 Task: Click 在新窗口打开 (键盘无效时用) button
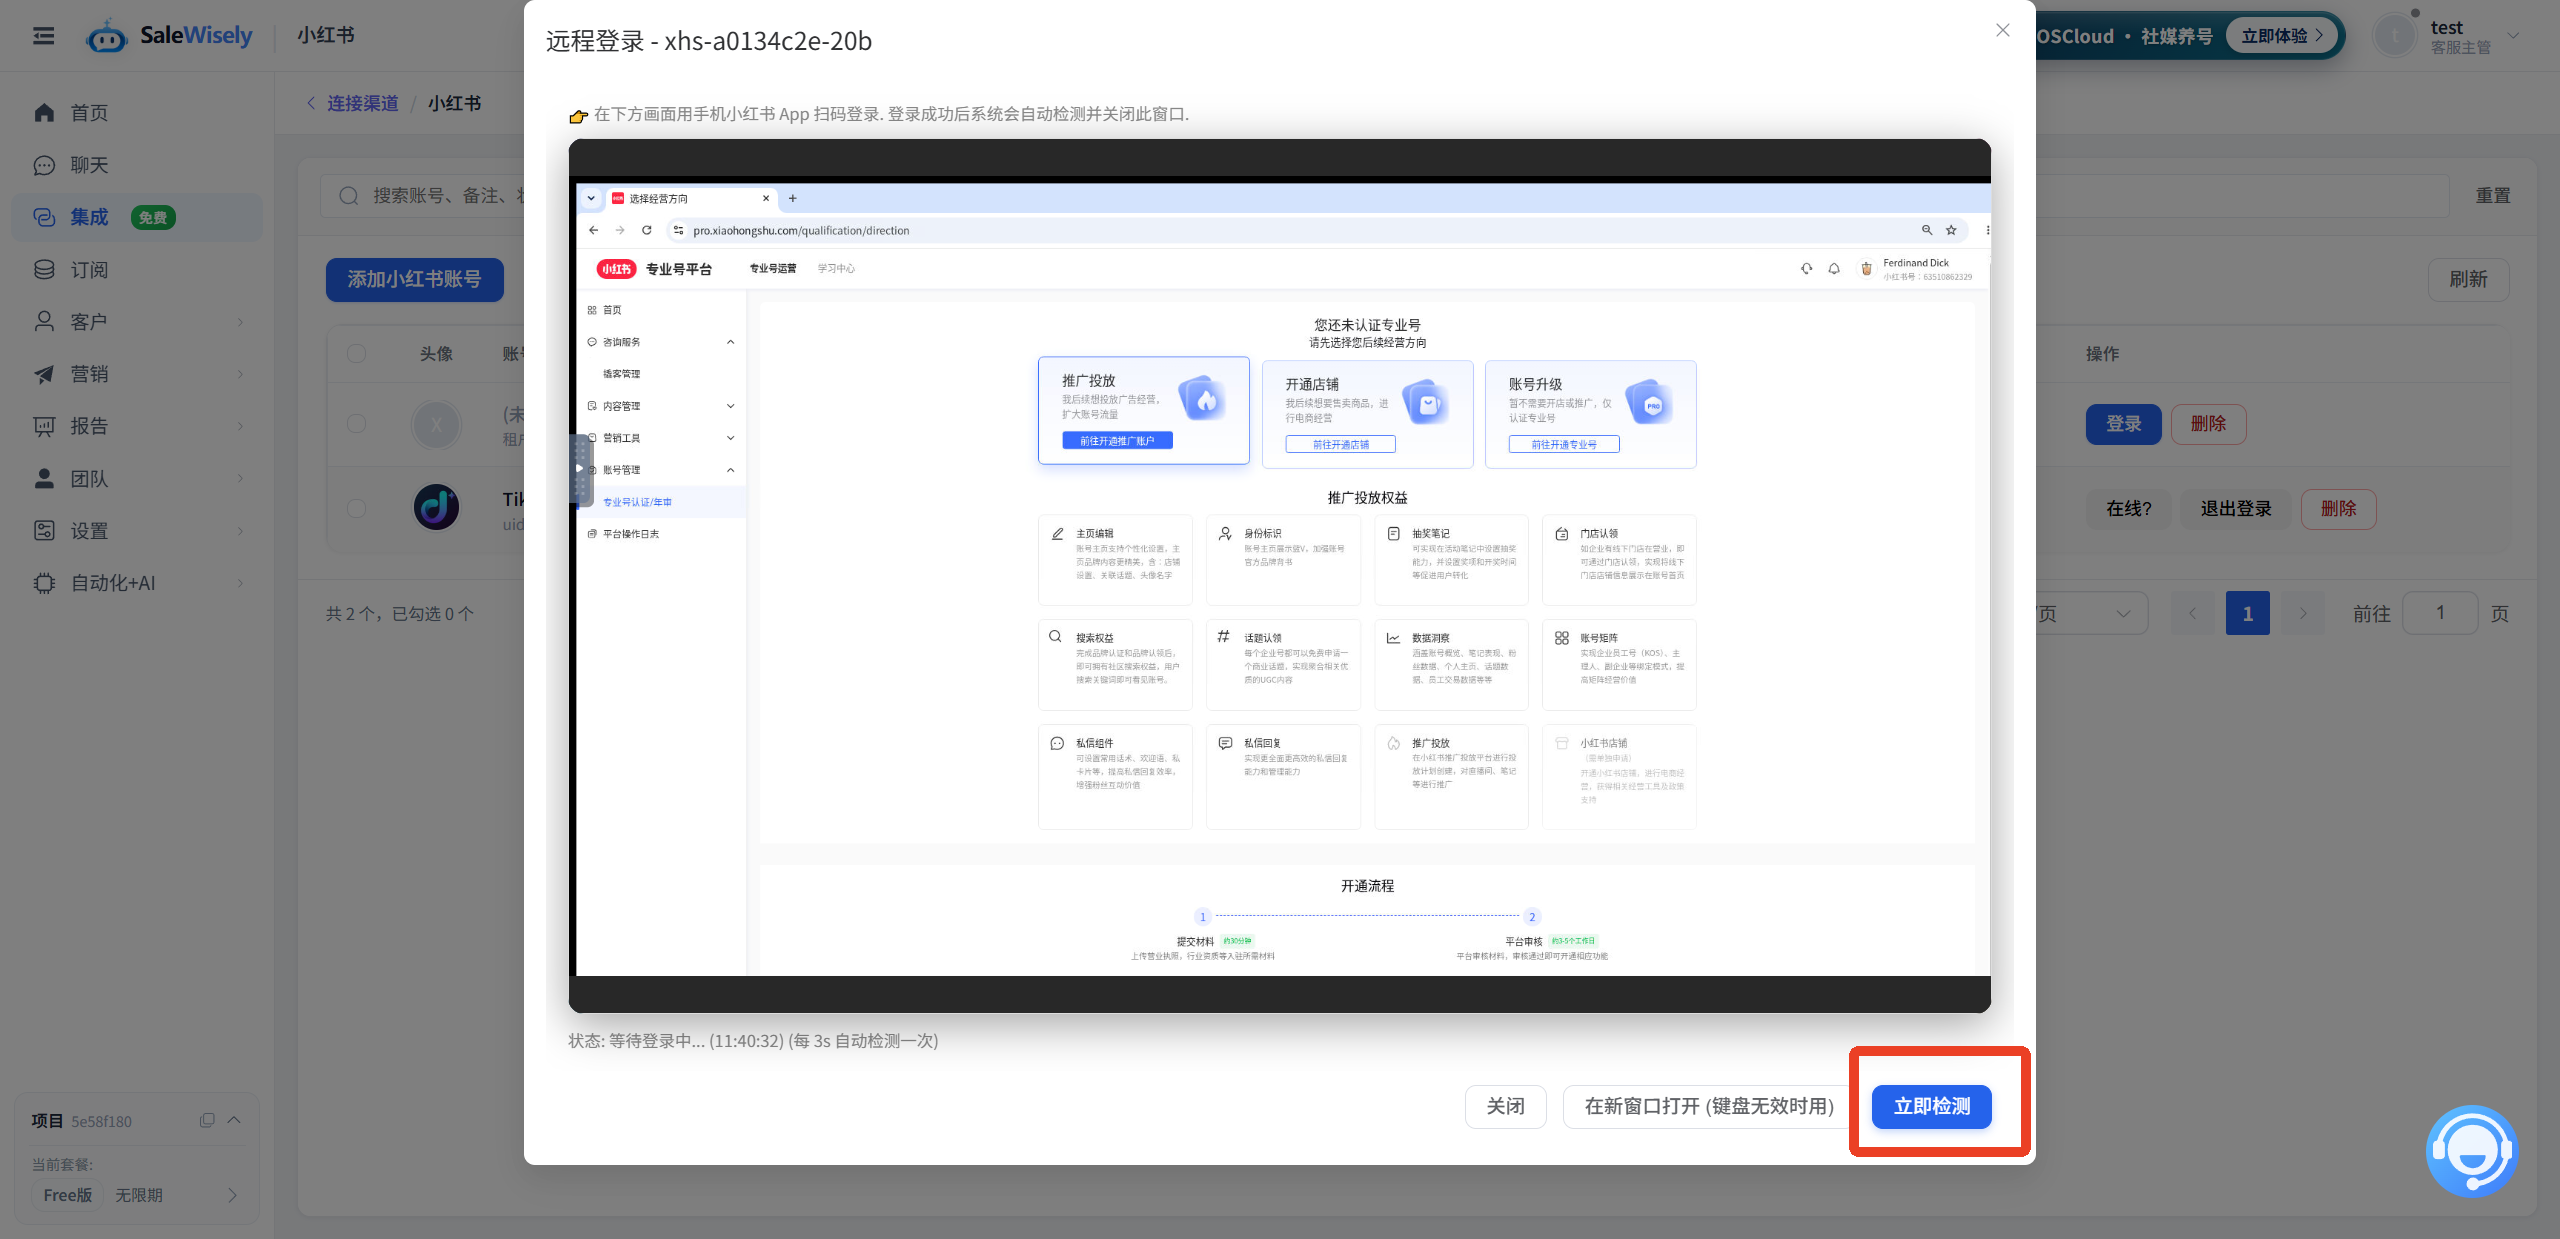1709,1106
